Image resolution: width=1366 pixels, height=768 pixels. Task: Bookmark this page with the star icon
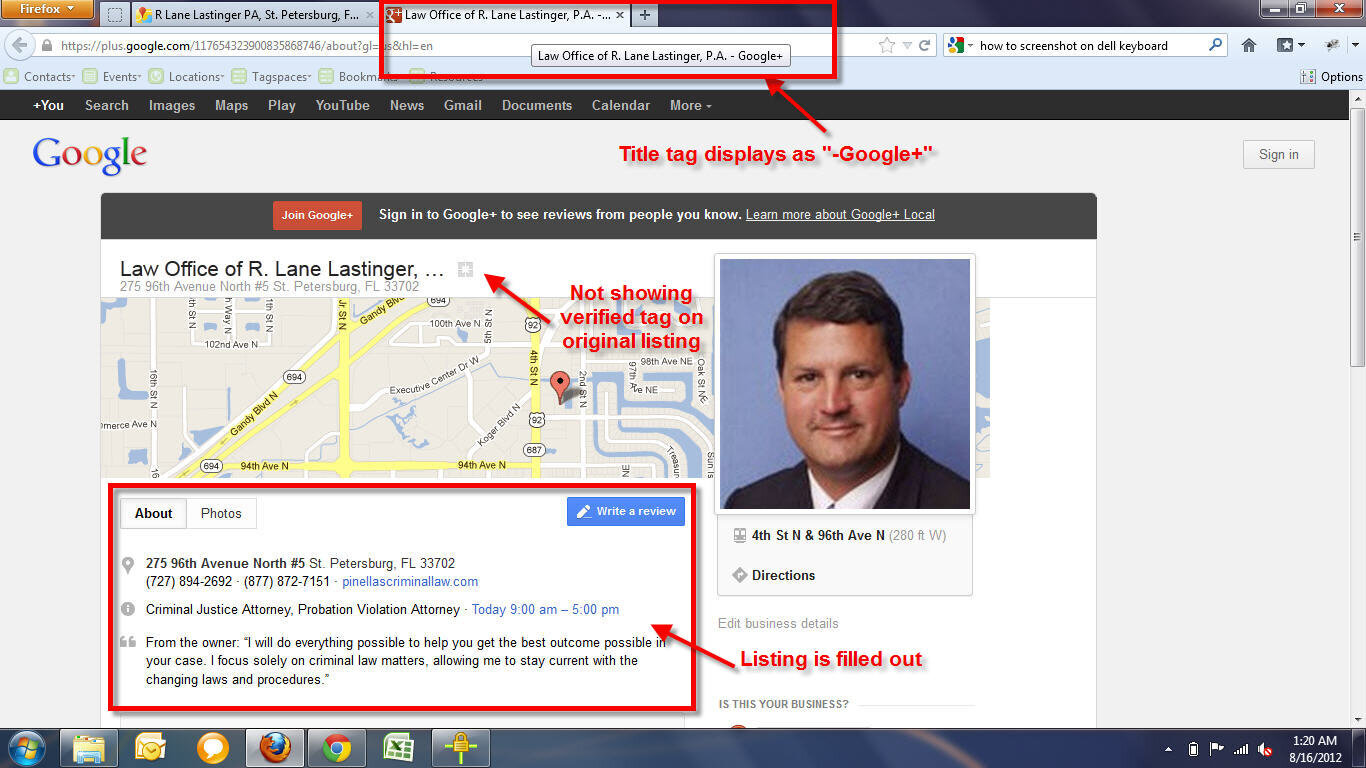tap(886, 46)
